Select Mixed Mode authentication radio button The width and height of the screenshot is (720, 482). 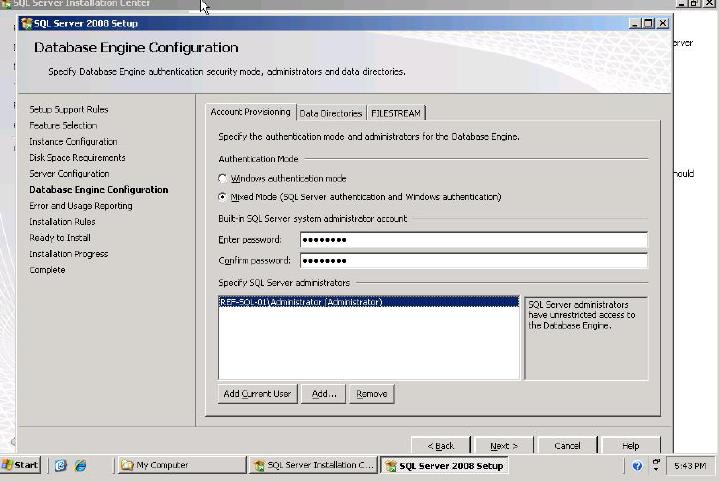click(223, 197)
